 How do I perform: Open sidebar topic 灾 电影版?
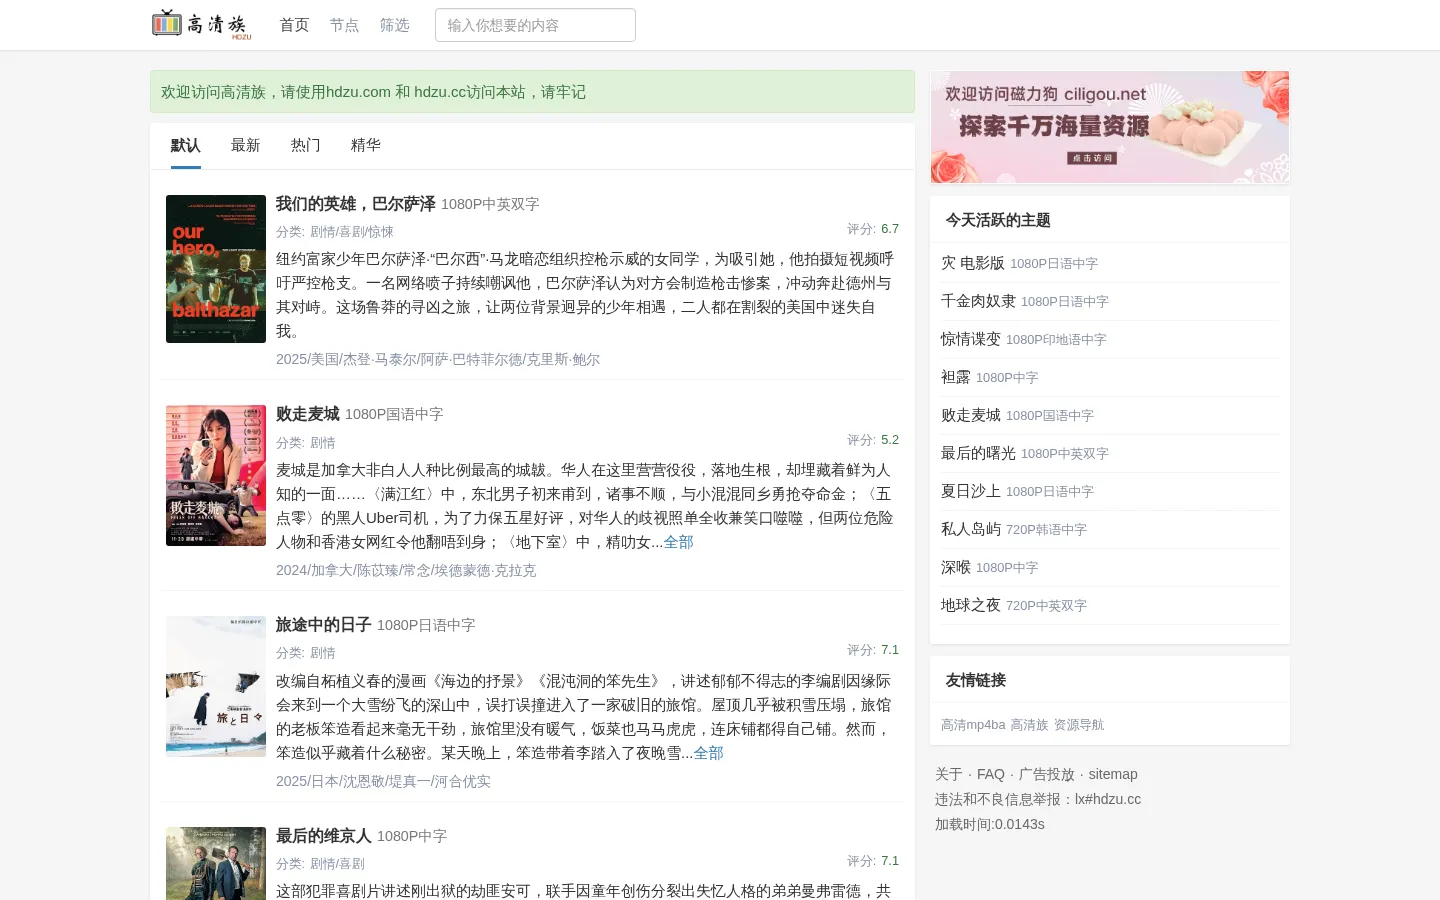973,263
